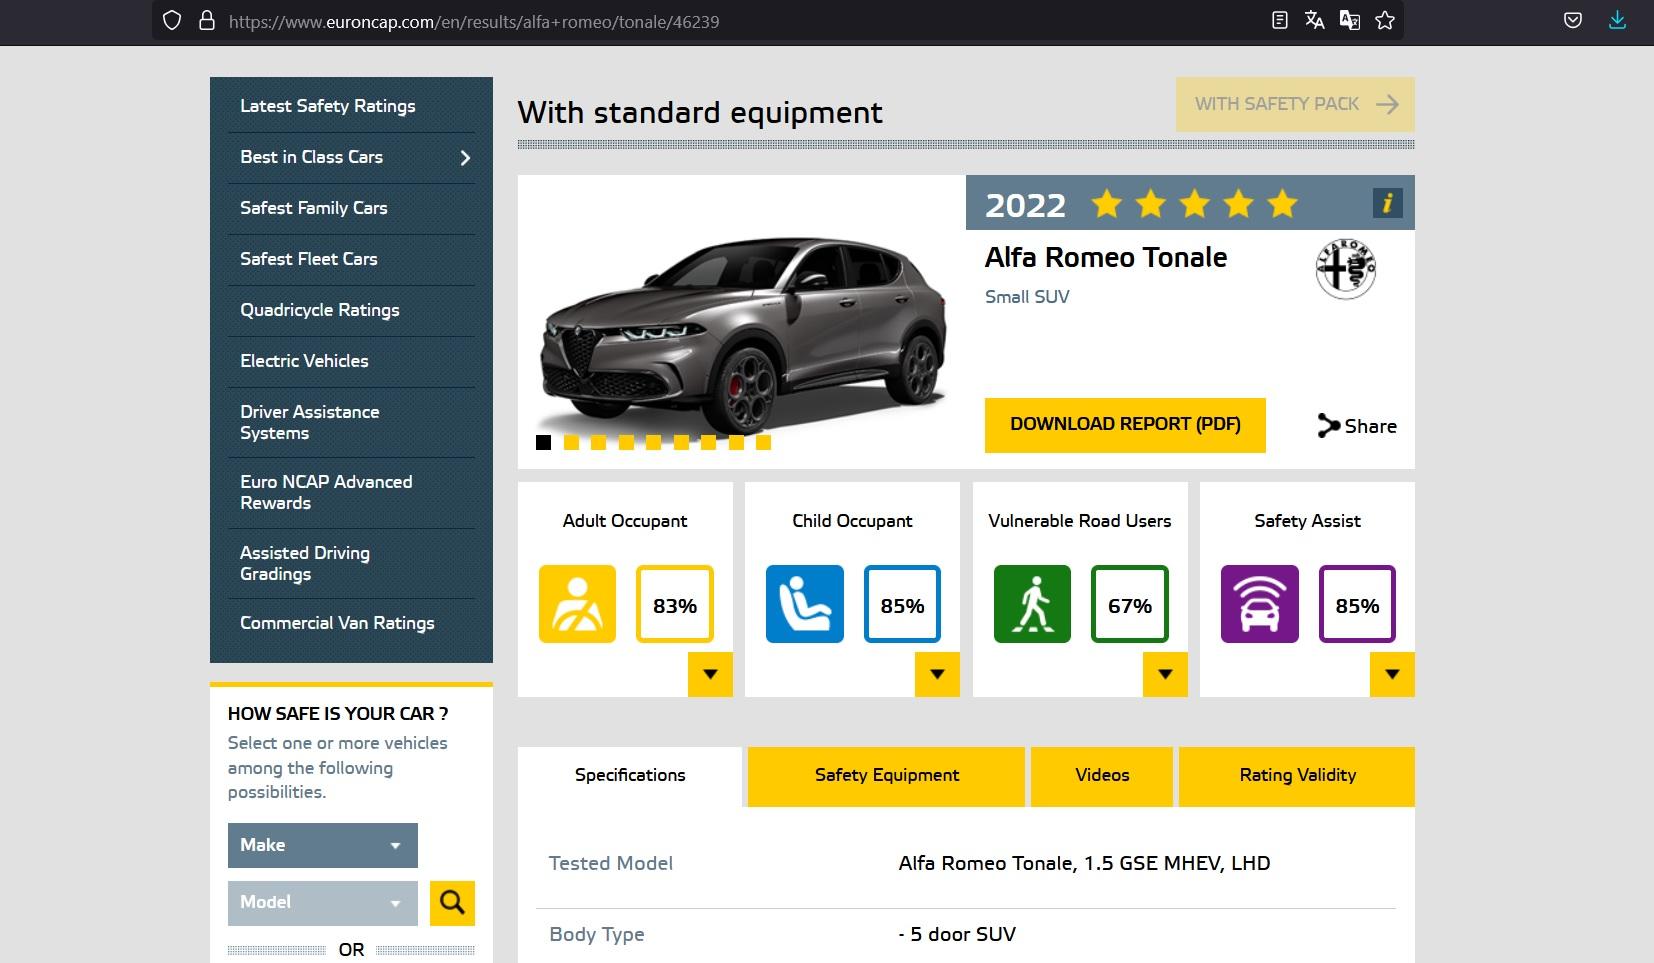The width and height of the screenshot is (1654, 963).
Task: Open the Make dropdown
Action: [322, 845]
